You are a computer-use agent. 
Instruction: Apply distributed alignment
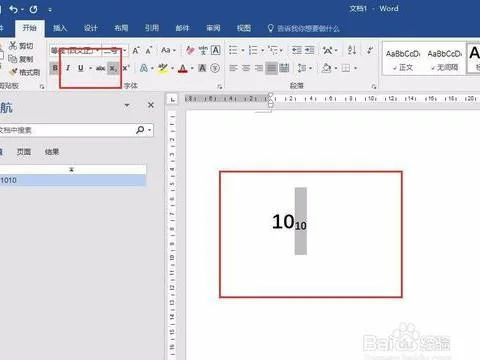coord(284,68)
